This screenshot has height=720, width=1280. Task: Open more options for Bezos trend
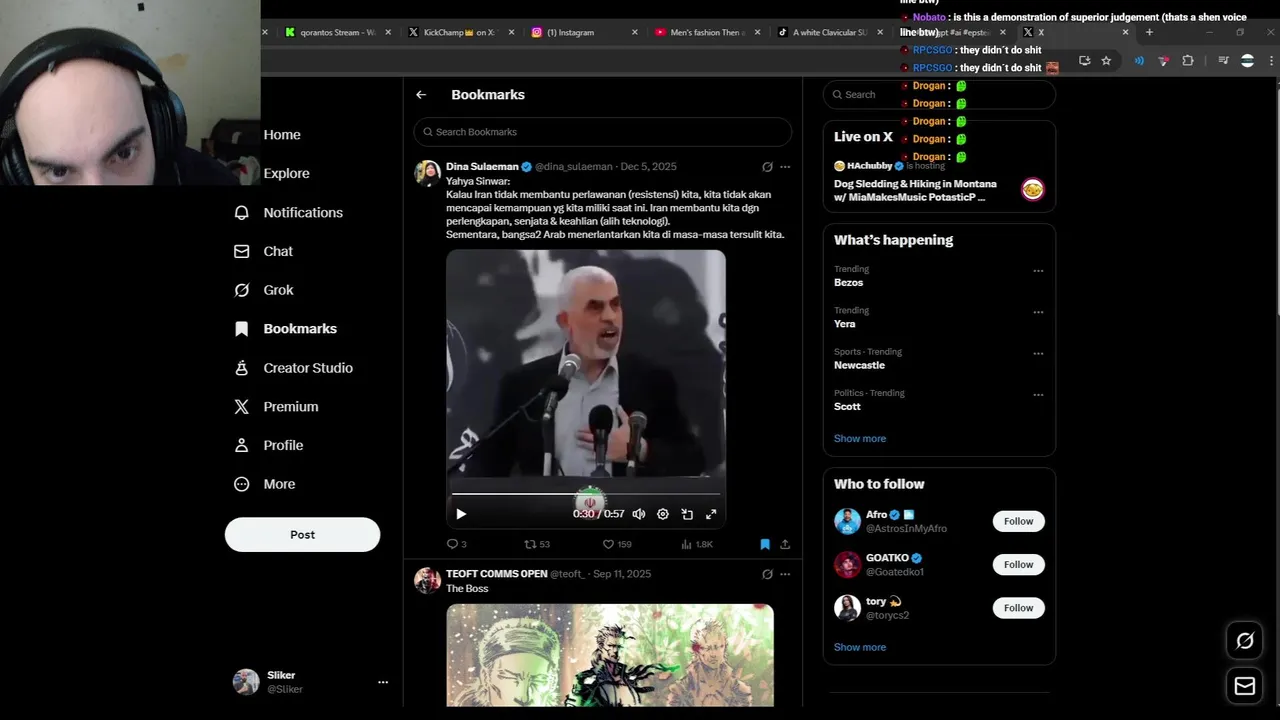(x=1038, y=271)
